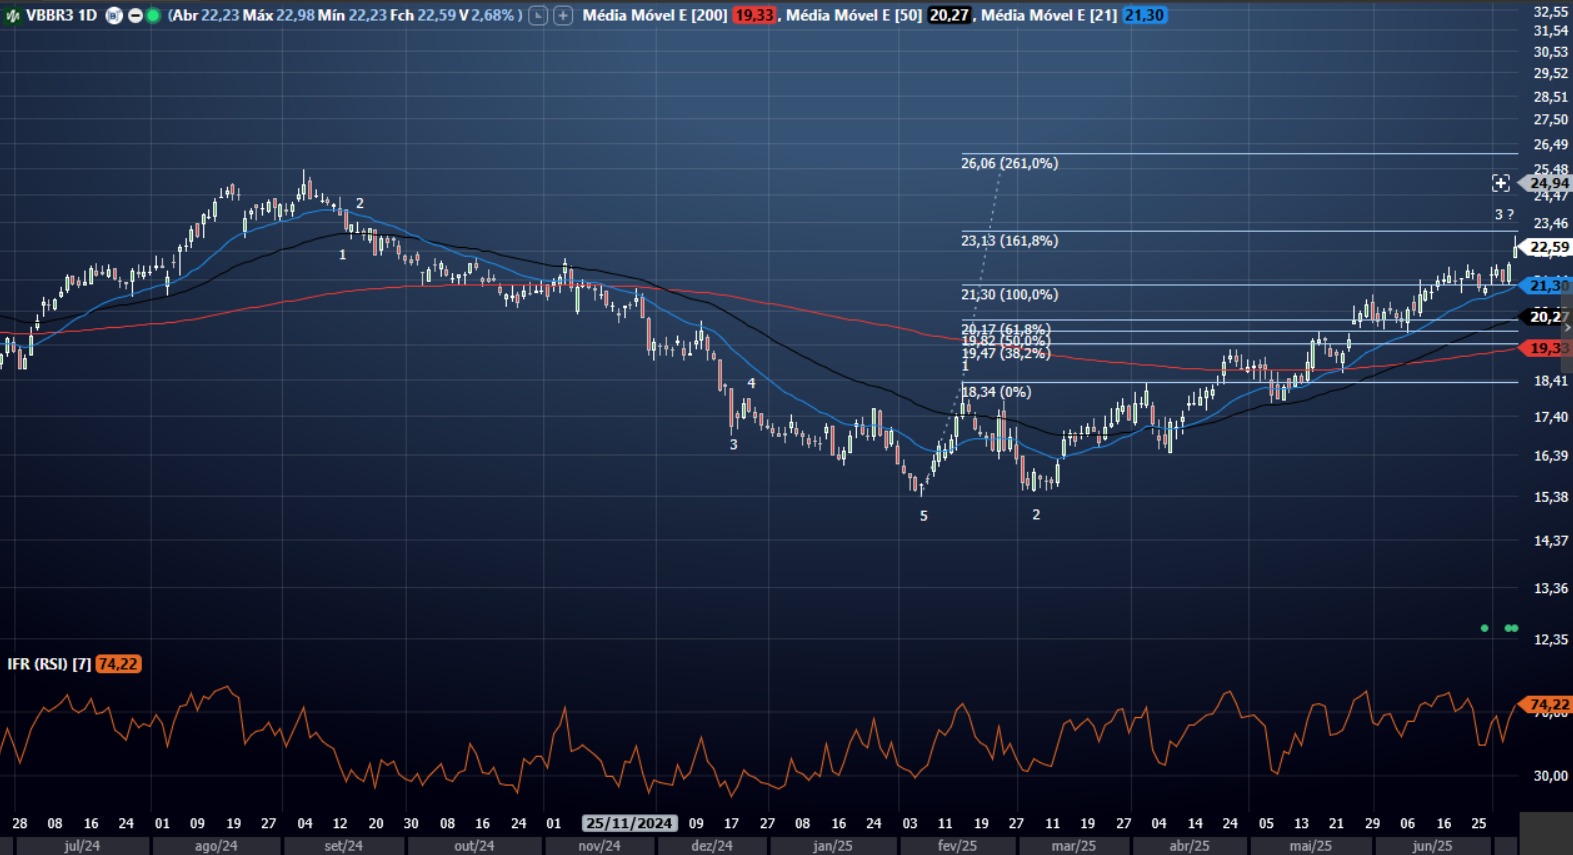Click the jun/25 month label on the time axis
Image resolution: width=1573 pixels, height=855 pixels.
[x=1432, y=846]
